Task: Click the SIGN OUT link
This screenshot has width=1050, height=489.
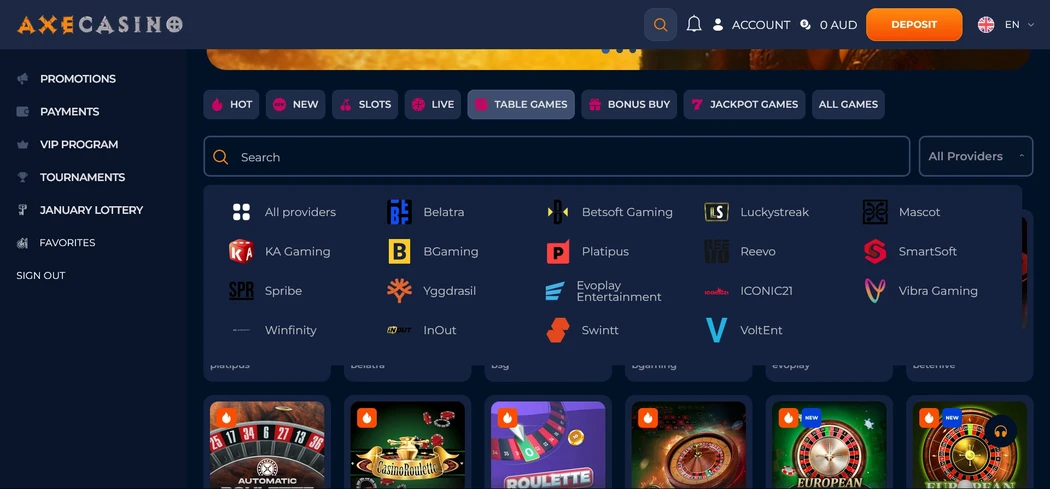Action: pos(41,275)
